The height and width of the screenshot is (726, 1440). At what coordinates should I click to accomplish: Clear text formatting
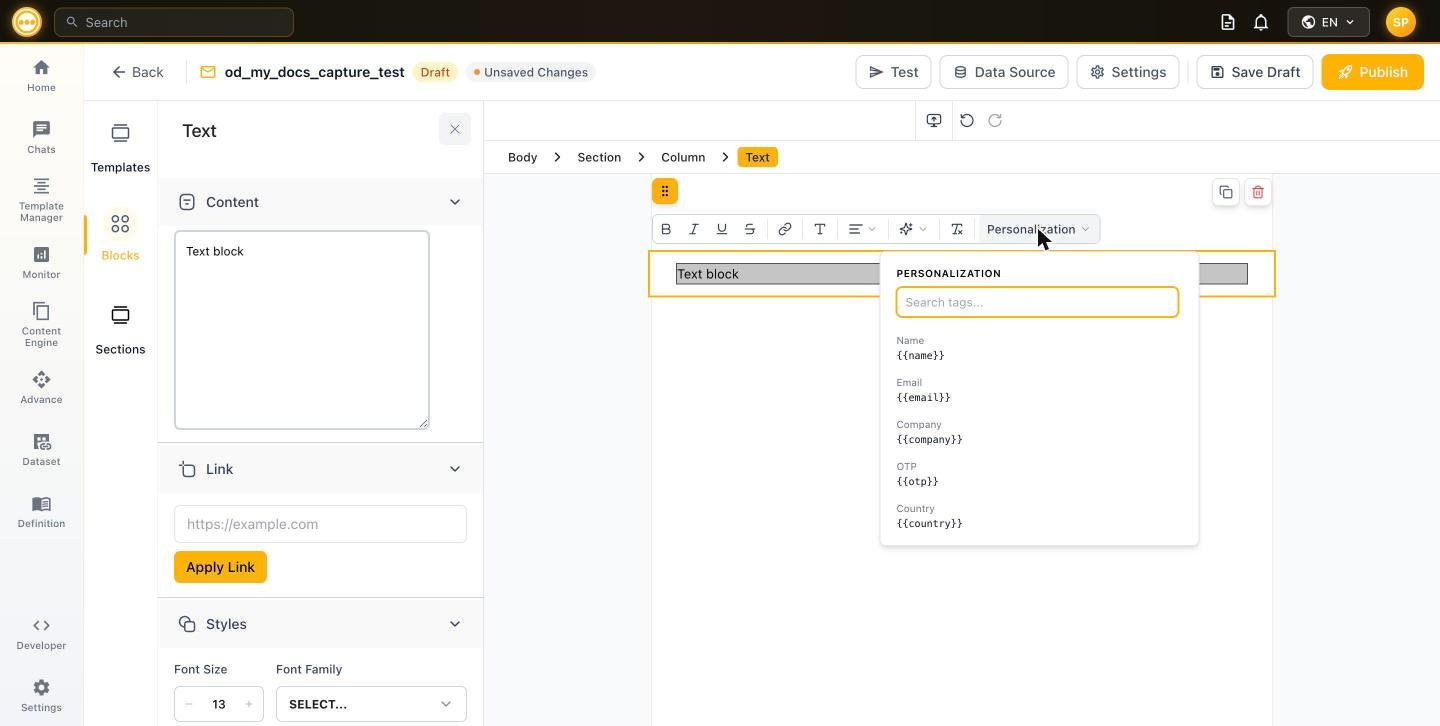(x=957, y=229)
